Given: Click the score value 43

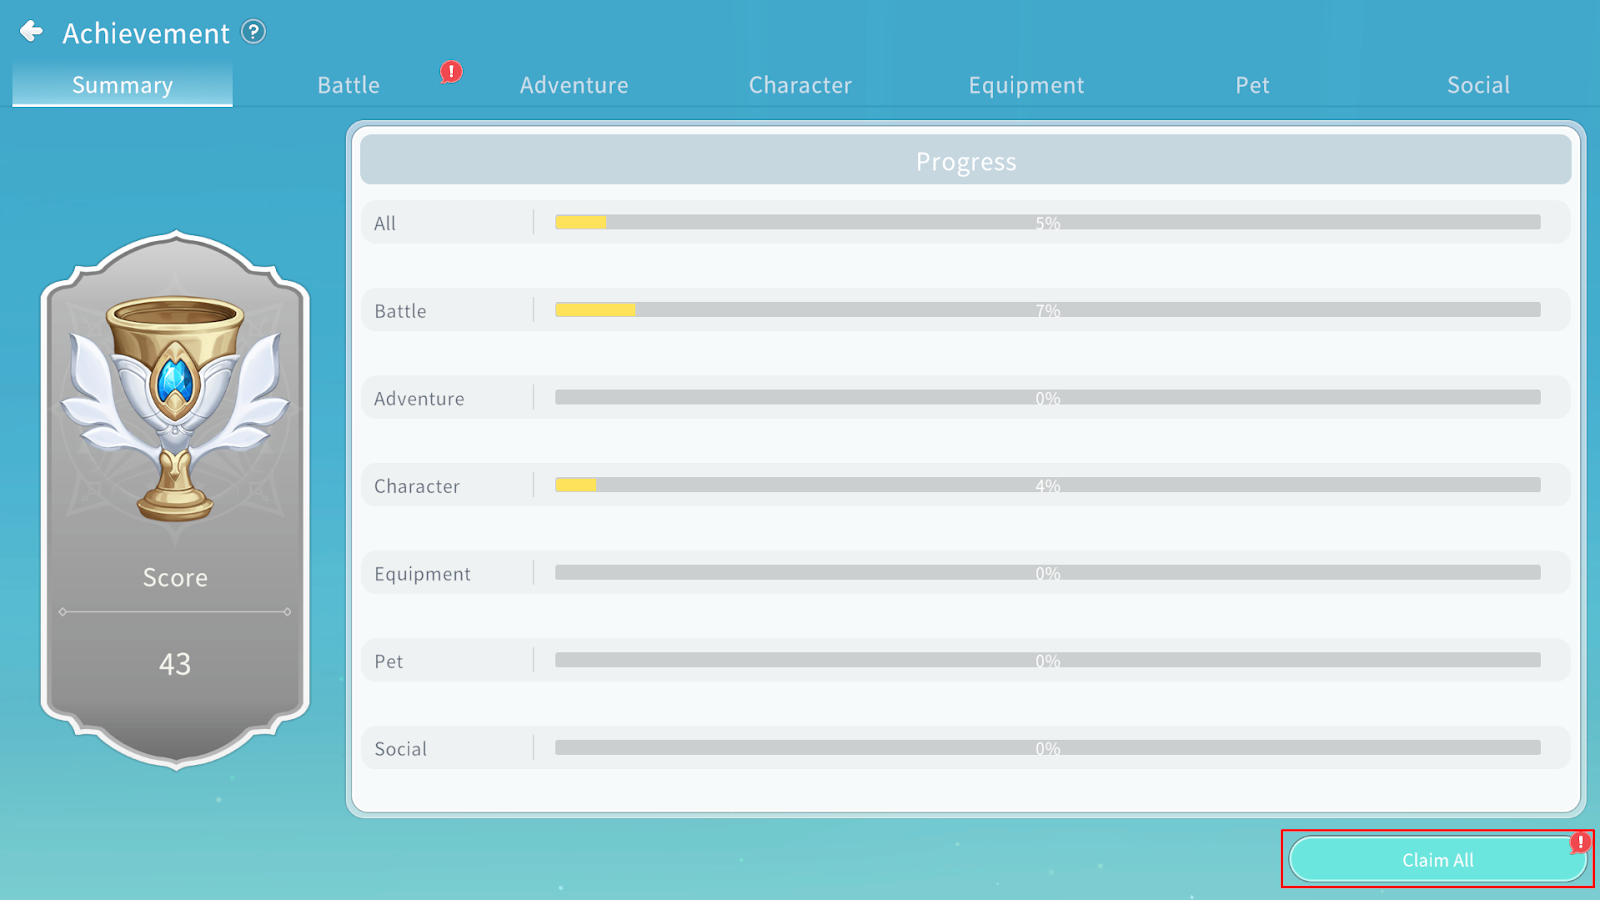Looking at the screenshot, I should click(175, 664).
